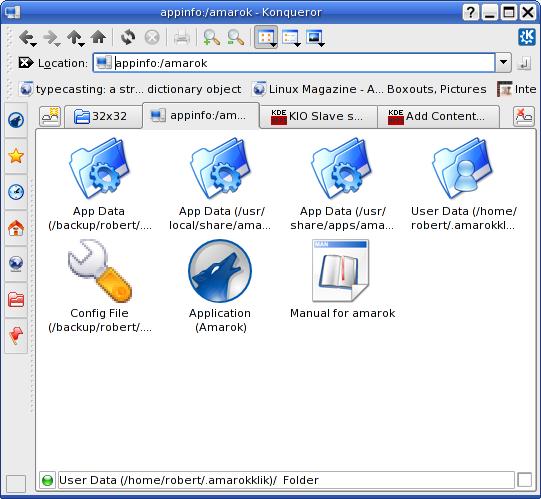Click the title bar Help question mark button

pyautogui.click(x=470, y=13)
